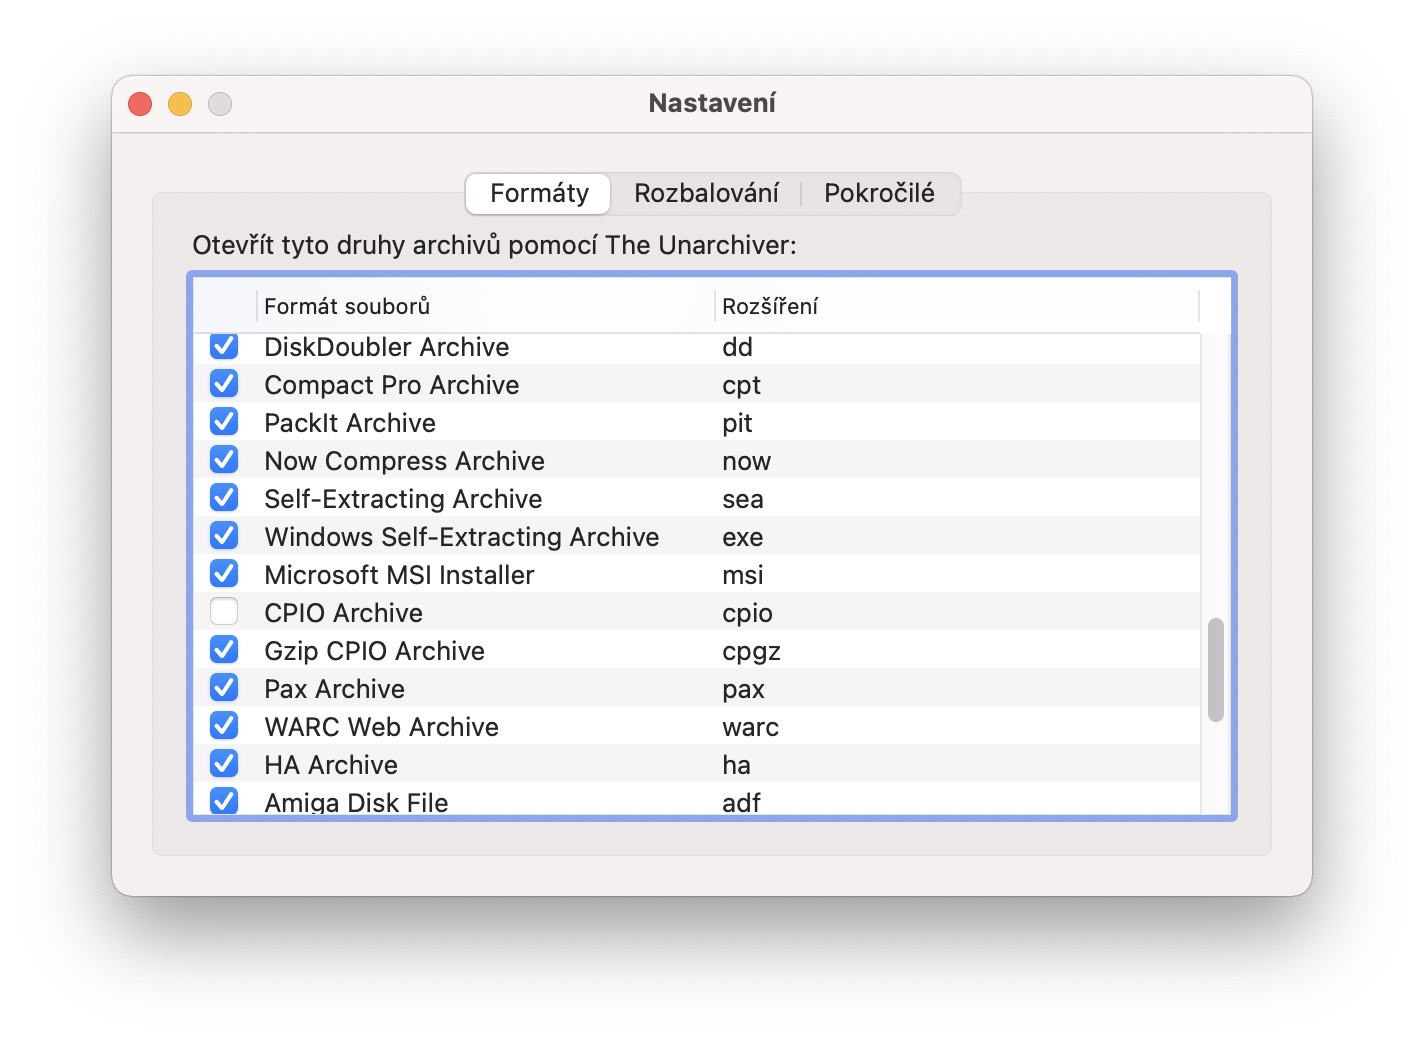Image resolution: width=1424 pixels, height=1044 pixels.
Task: Enable the CPIO Archive checkbox
Action: pos(224,612)
